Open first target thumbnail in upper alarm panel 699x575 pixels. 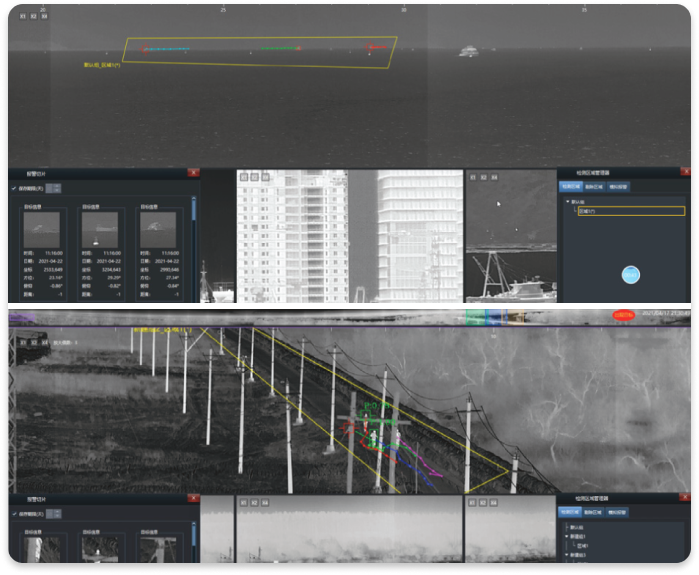click(41, 231)
